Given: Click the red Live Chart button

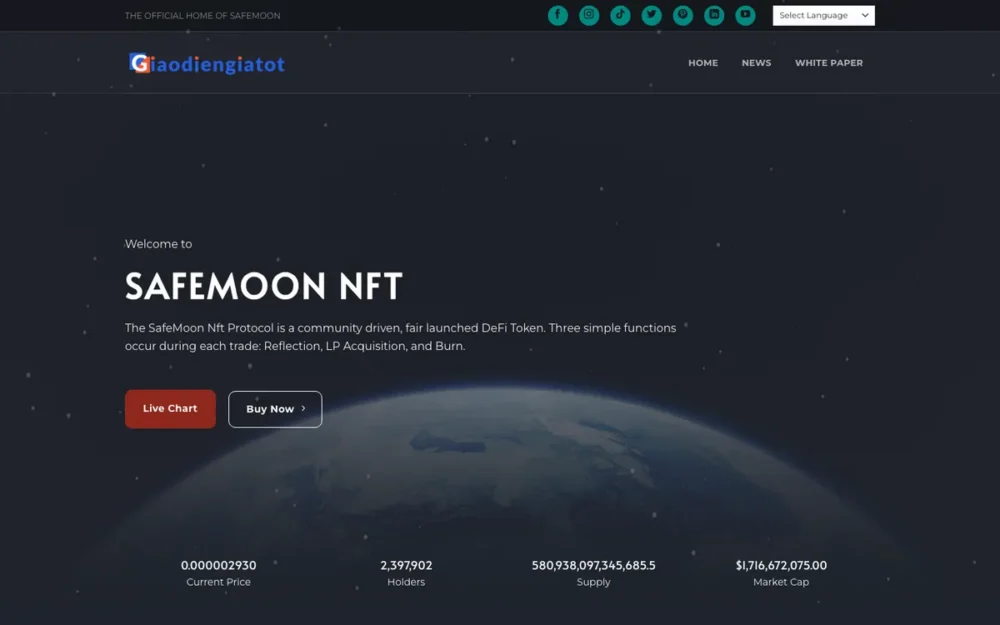Looking at the screenshot, I should 170,409.
